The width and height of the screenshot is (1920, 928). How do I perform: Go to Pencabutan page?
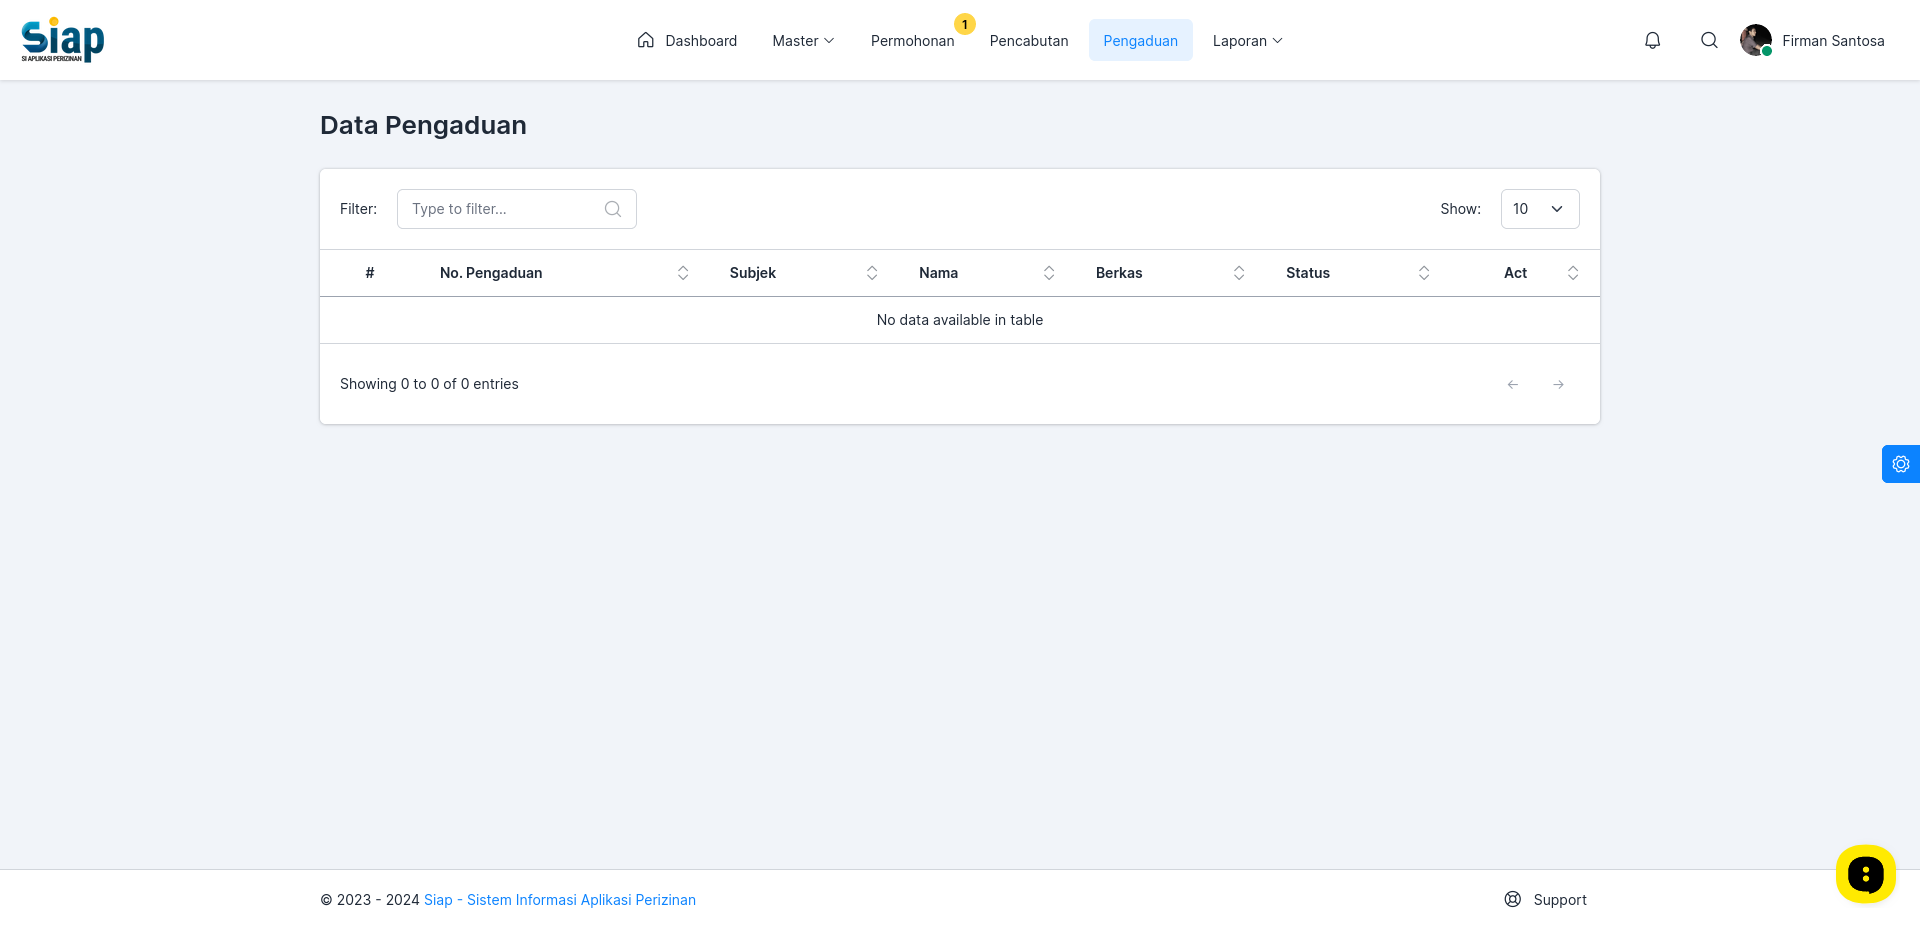coord(1029,41)
